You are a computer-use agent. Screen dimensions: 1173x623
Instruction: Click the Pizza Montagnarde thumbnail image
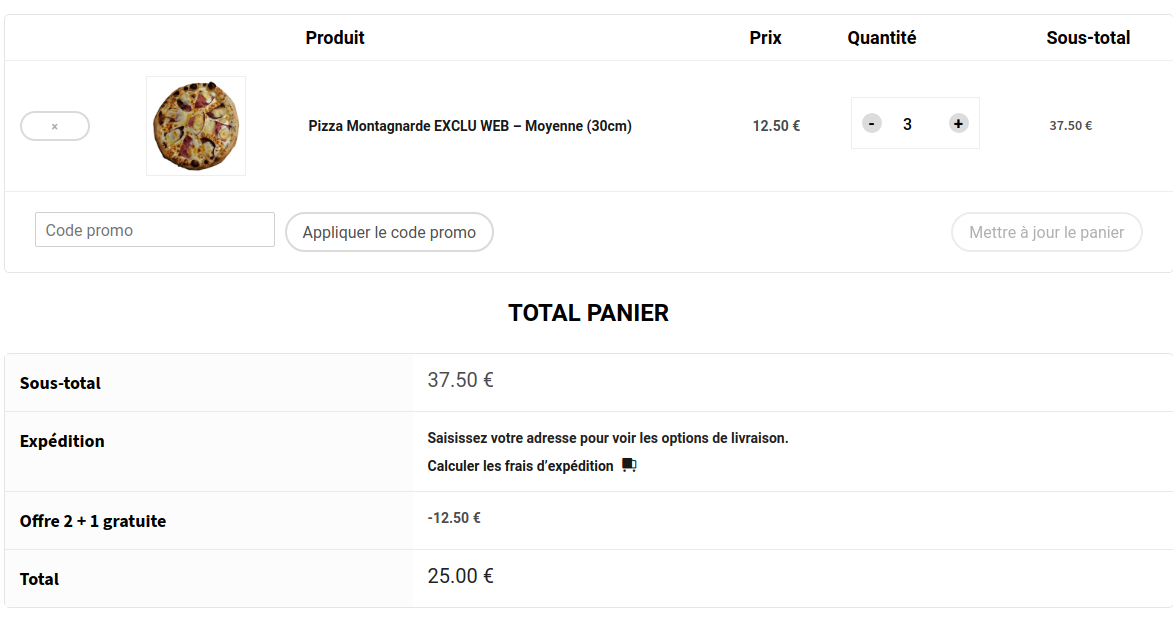tap(195, 125)
